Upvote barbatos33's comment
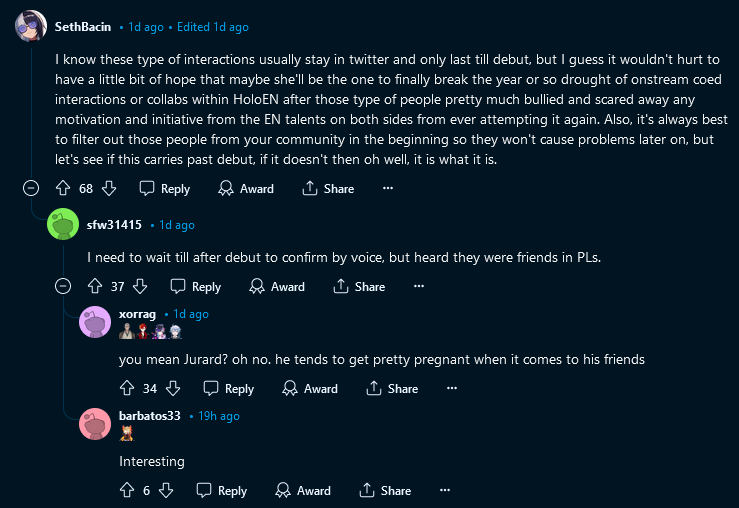739x508 pixels. click(126, 490)
